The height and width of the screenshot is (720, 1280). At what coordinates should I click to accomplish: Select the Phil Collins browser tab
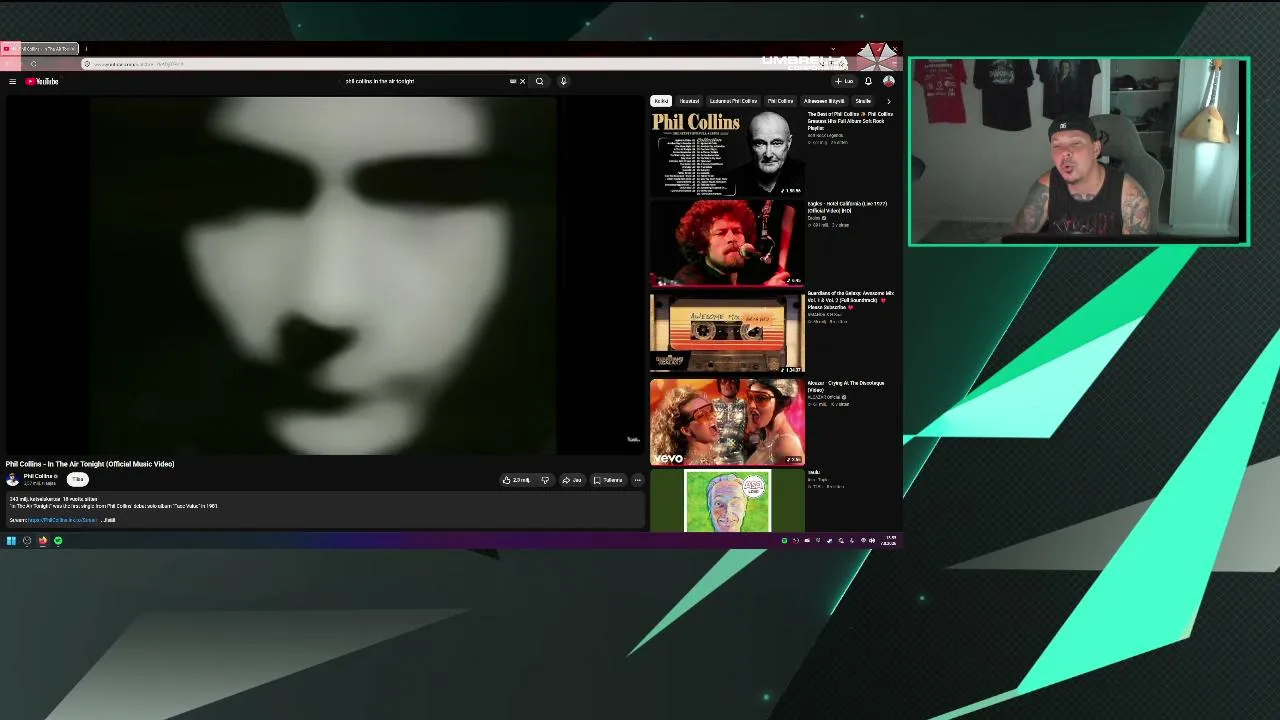pos(40,48)
